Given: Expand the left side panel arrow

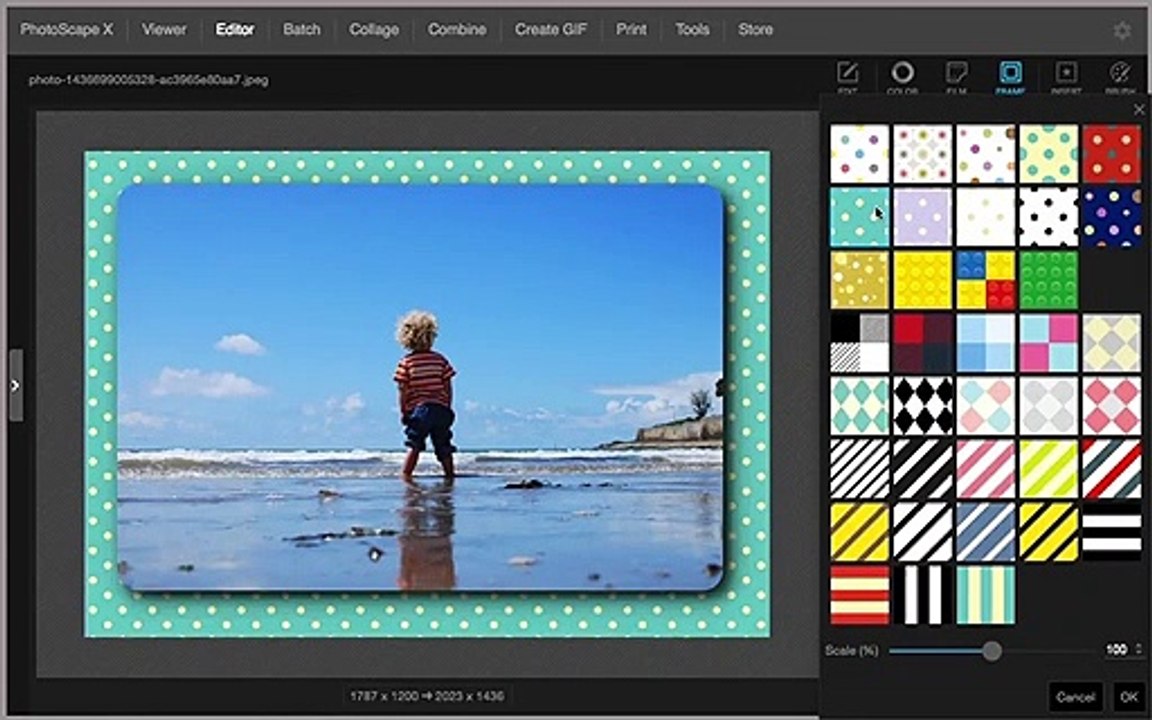Looking at the screenshot, I should [x=15, y=386].
